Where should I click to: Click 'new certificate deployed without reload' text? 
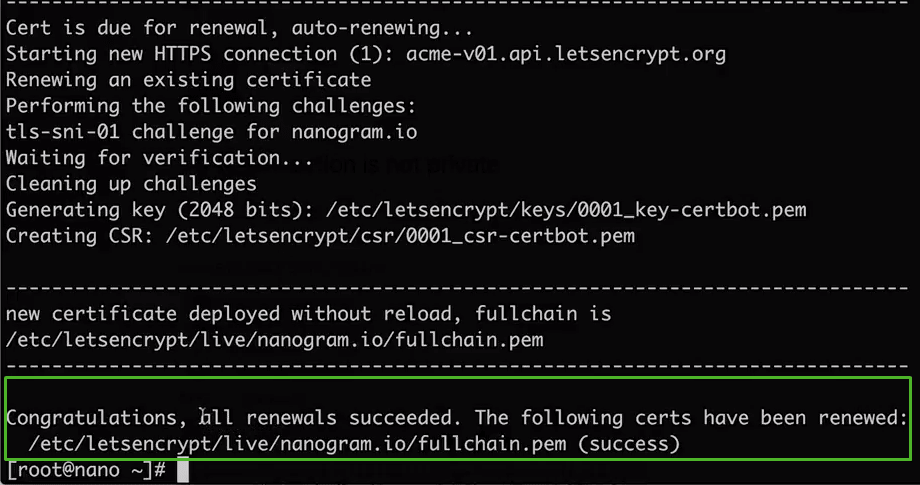click(234, 314)
